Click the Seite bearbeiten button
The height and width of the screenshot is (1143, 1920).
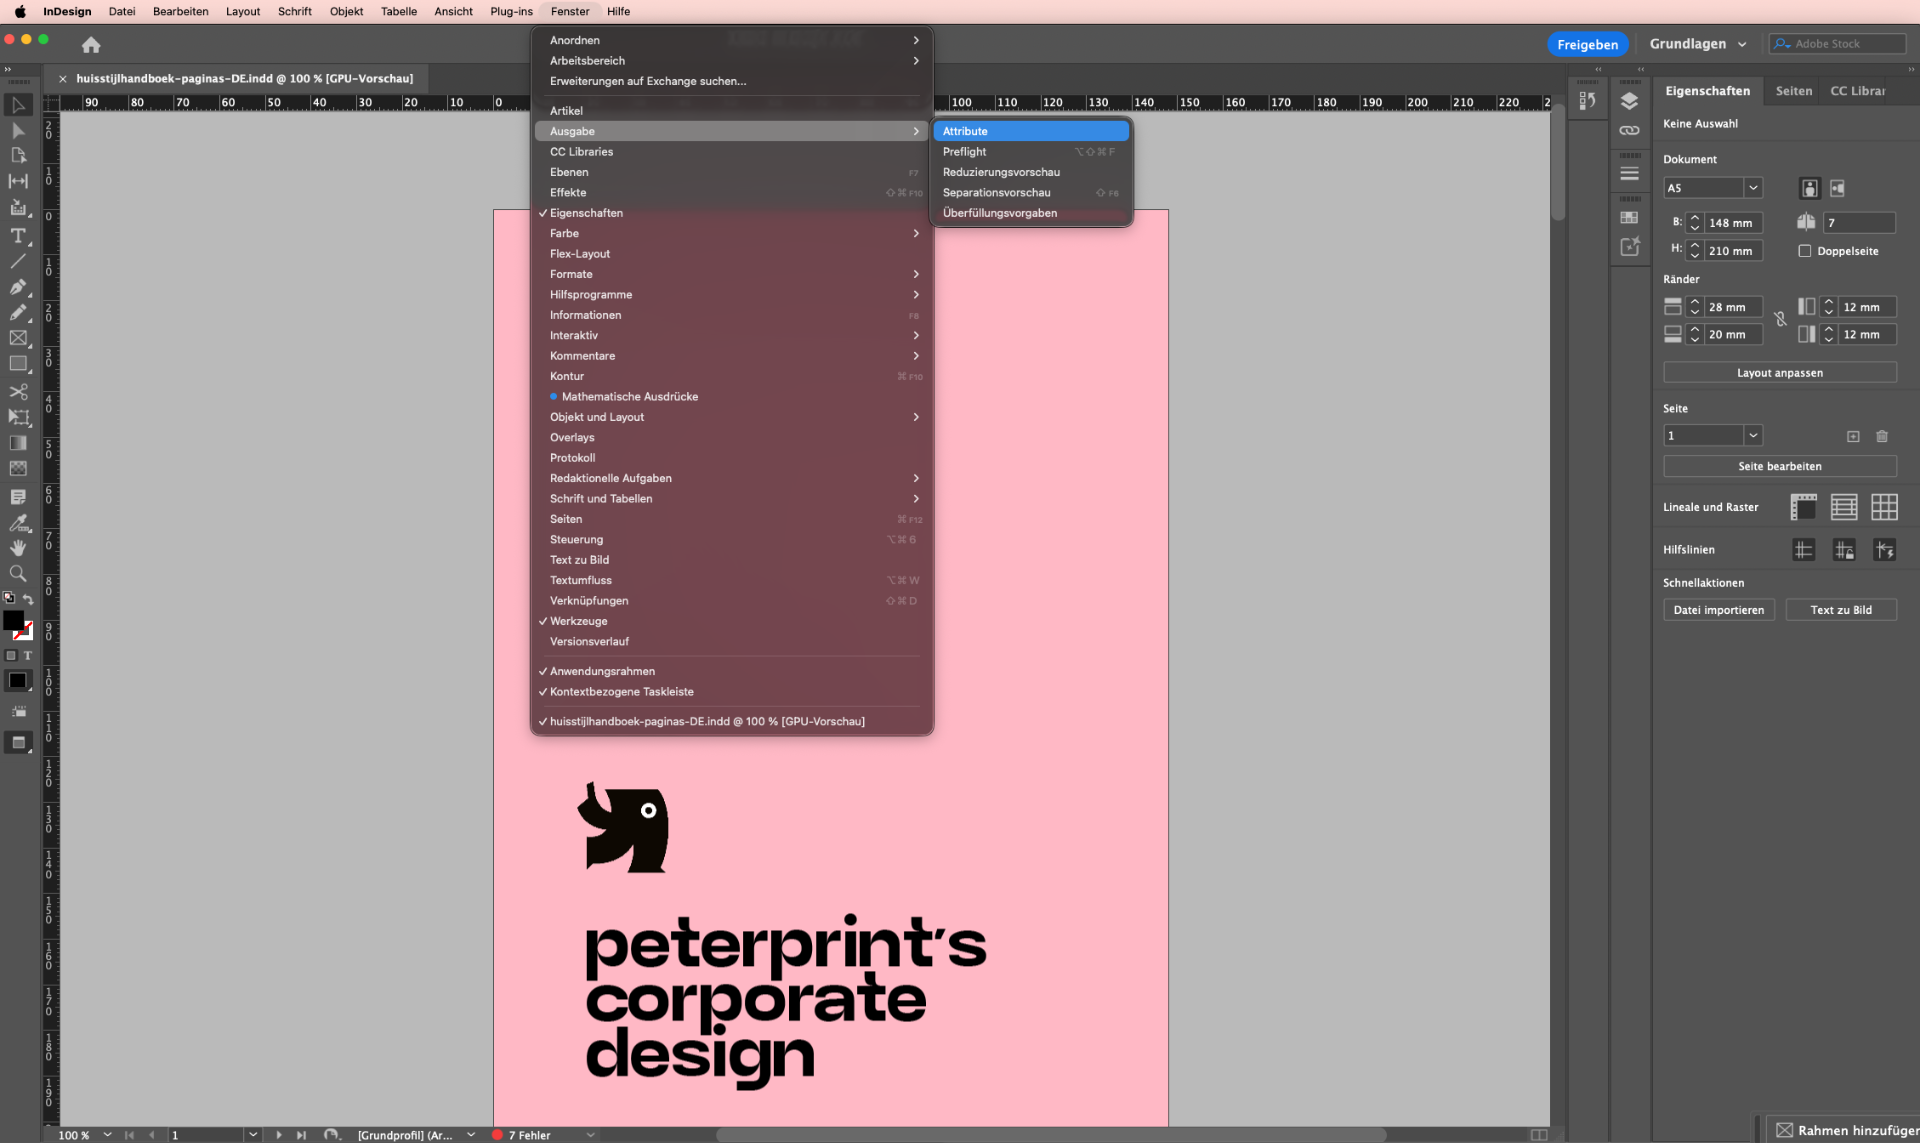tap(1779, 466)
